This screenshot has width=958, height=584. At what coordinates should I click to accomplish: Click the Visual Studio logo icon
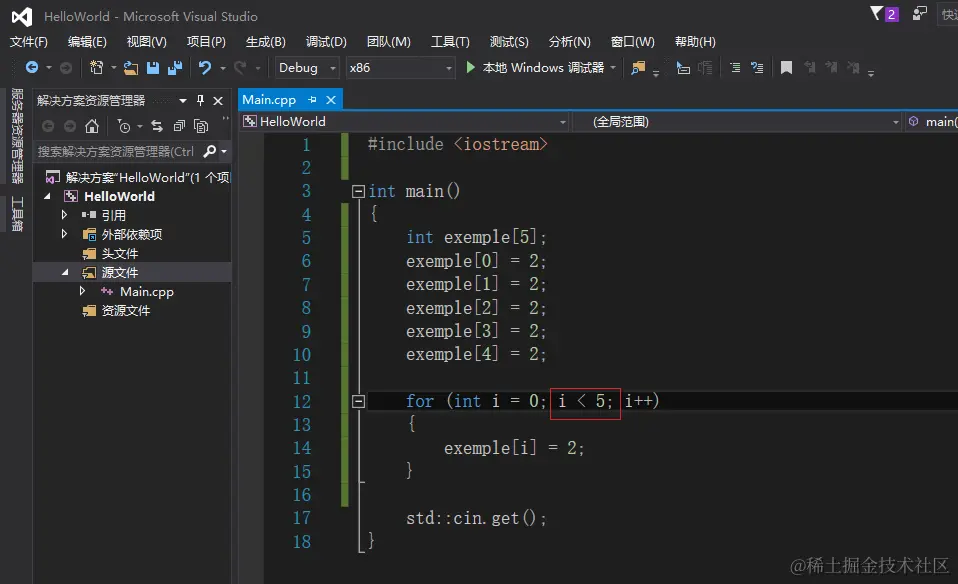22,16
